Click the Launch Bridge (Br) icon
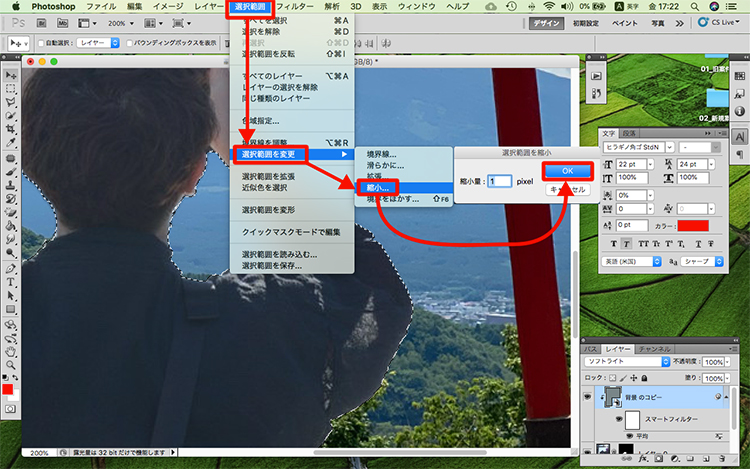Image resolution: width=750 pixels, height=469 pixels. point(42,23)
